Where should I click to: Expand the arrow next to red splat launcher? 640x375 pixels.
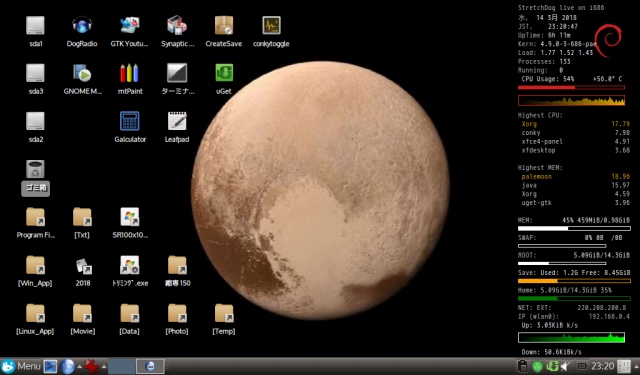click(104, 366)
